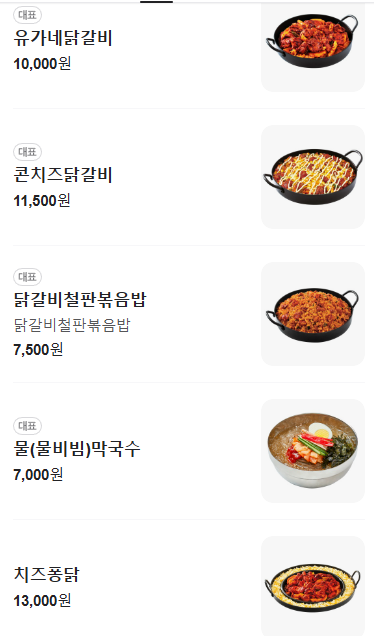Click the 대표 badge above 물(물비빔)막국수
The height and width of the screenshot is (636, 374).
[x=28, y=426]
